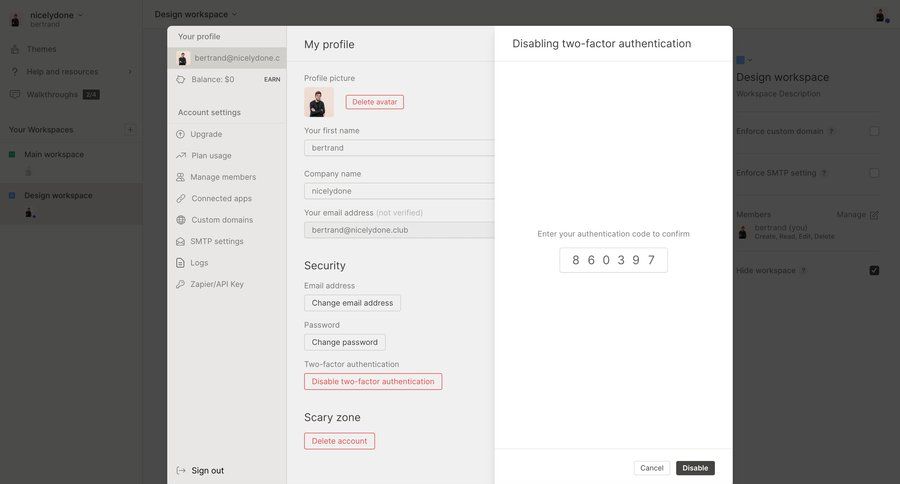Expand Help and resources submenu arrow
The height and width of the screenshot is (484, 900).
click(x=130, y=72)
